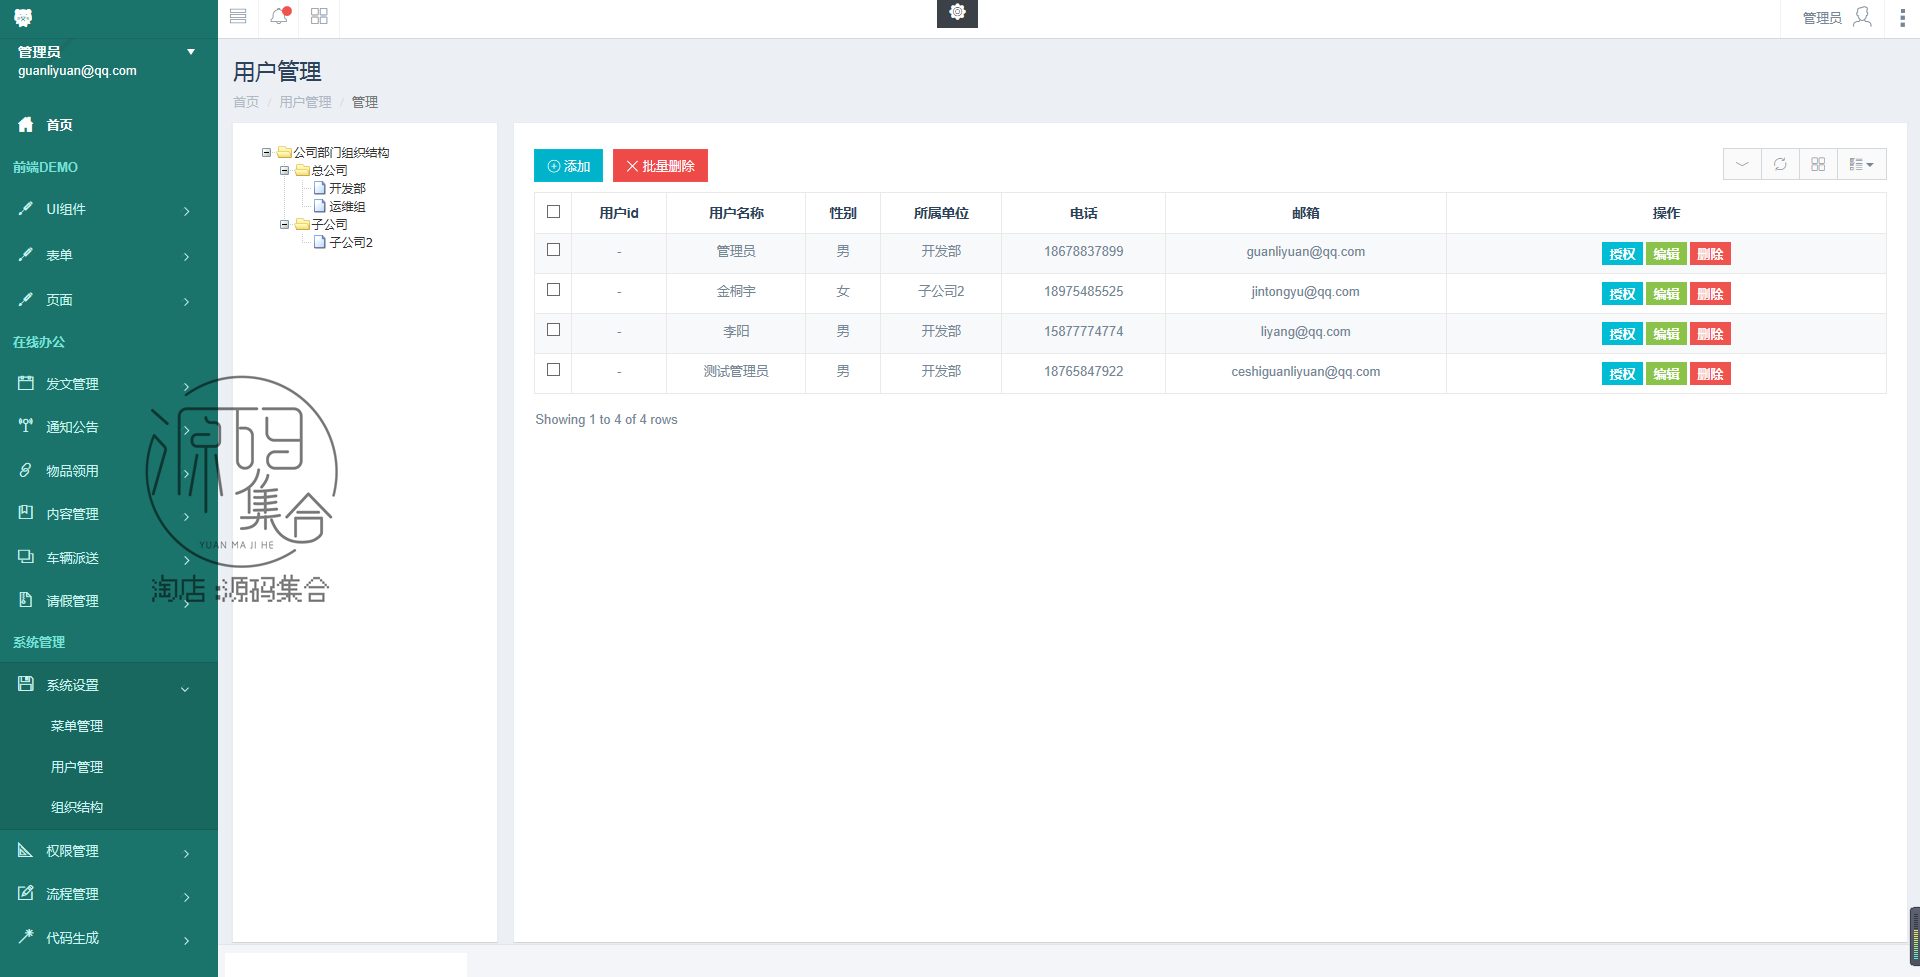Image resolution: width=1920 pixels, height=977 pixels.
Task: Select the 运维组 tree node
Action: pyautogui.click(x=347, y=207)
